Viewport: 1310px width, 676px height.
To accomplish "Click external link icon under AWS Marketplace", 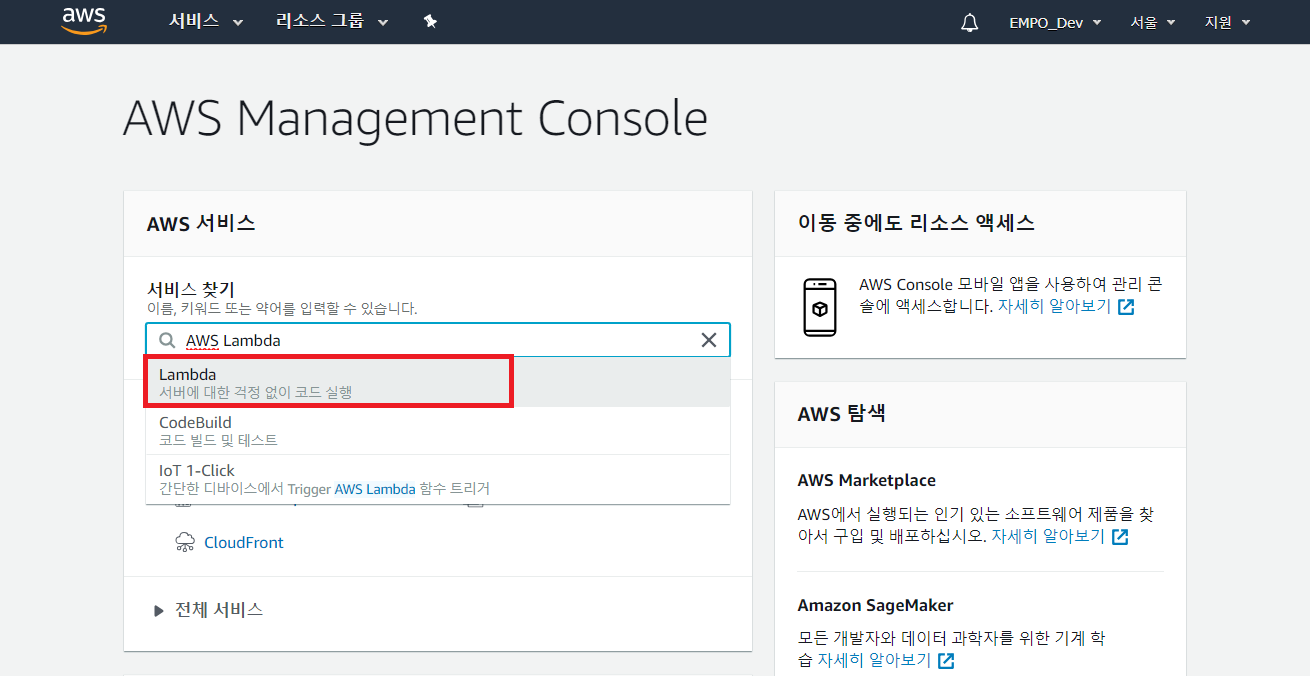I will [x=1120, y=537].
